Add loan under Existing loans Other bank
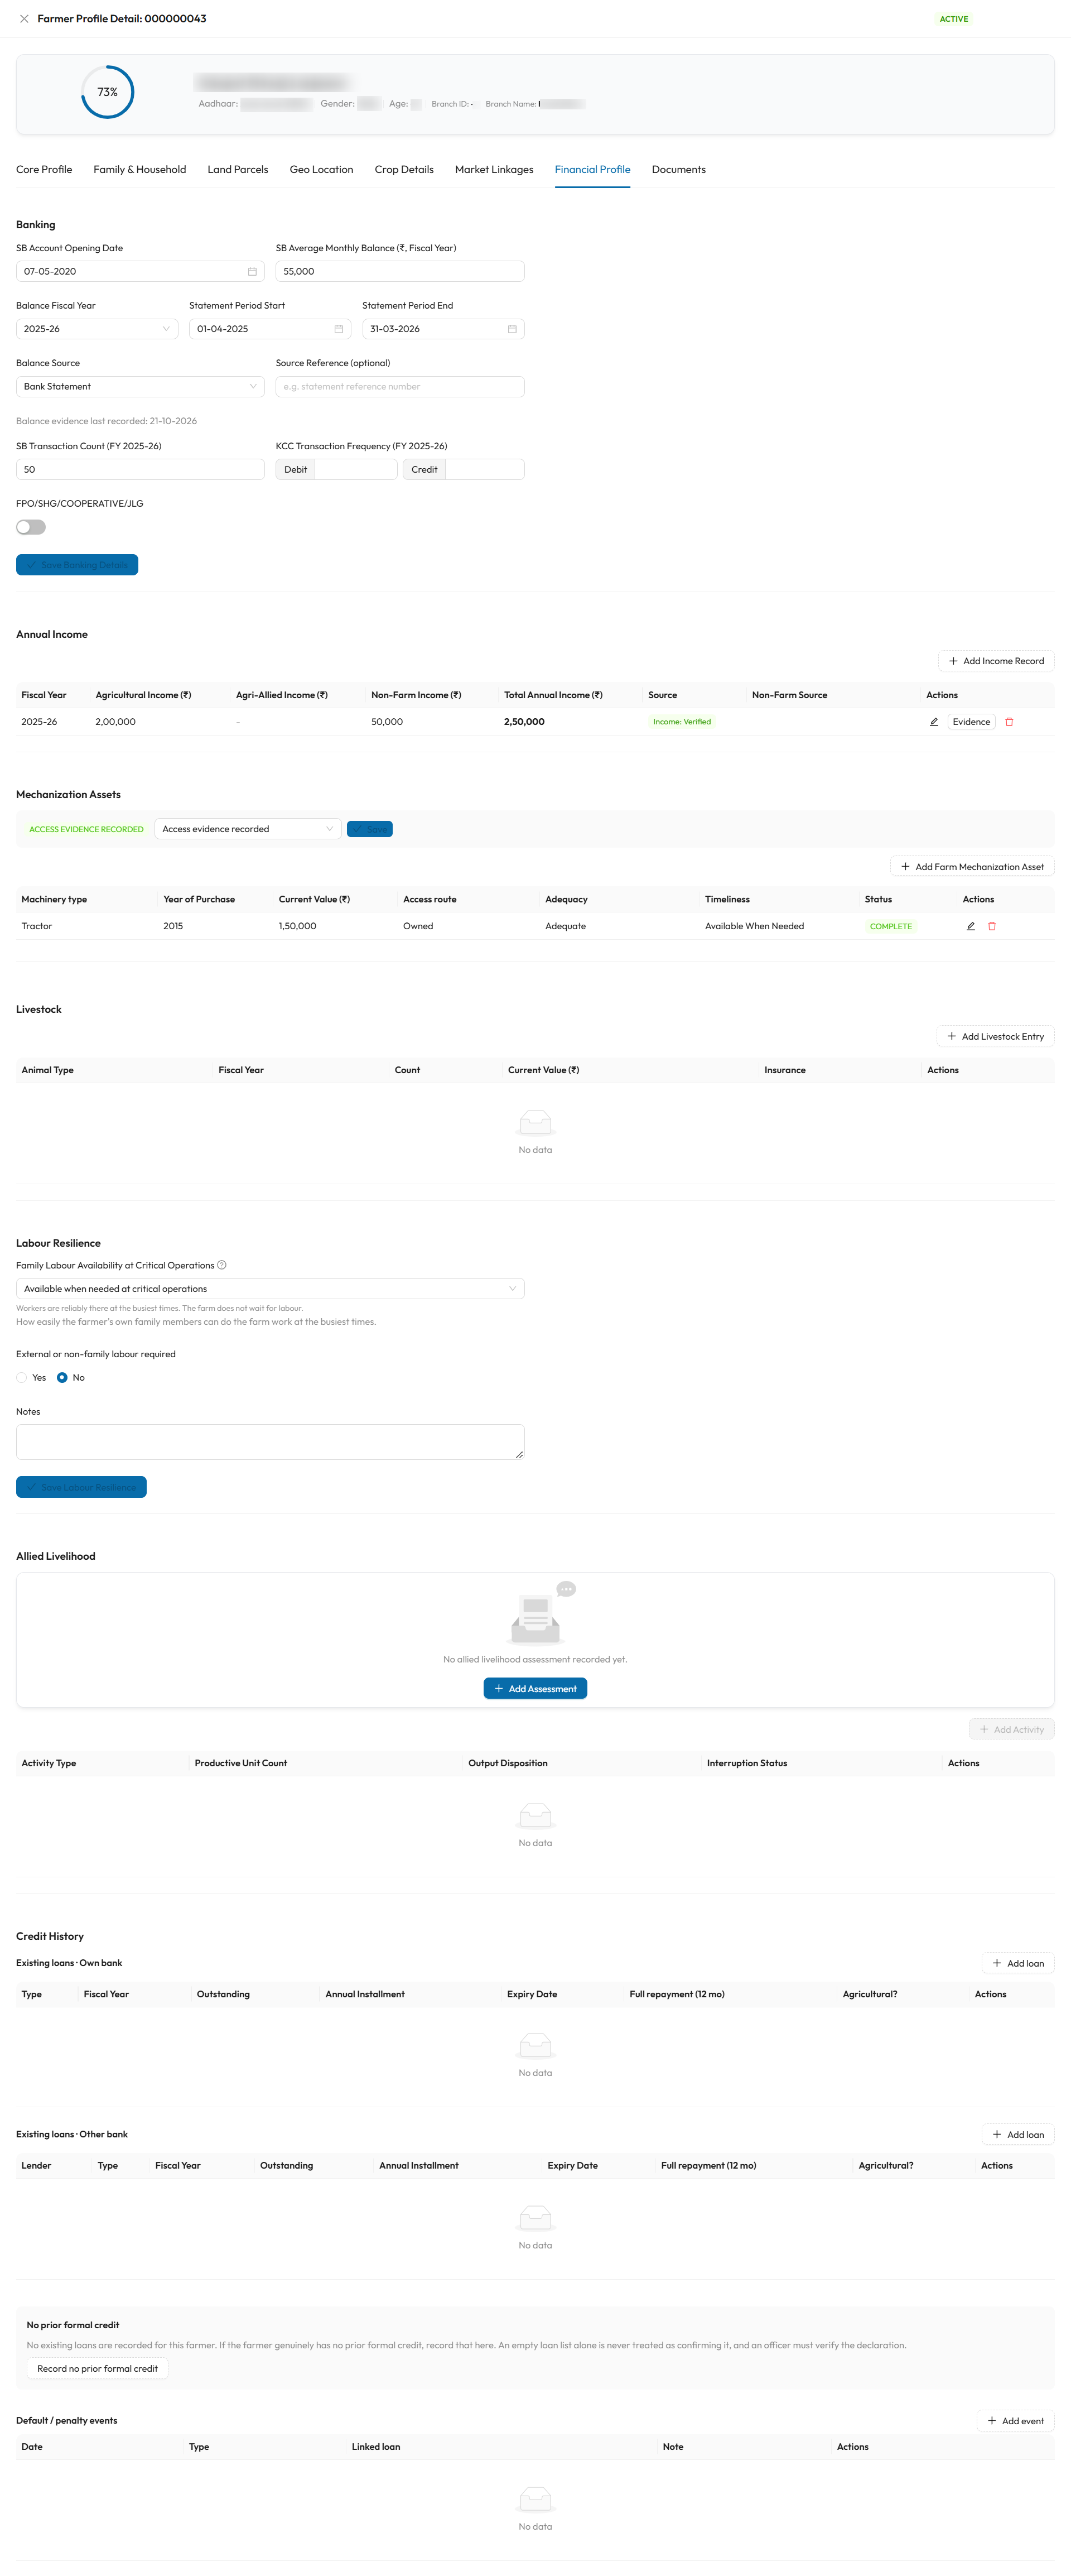The width and height of the screenshot is (1071, 2576). coord(1017,2135)
